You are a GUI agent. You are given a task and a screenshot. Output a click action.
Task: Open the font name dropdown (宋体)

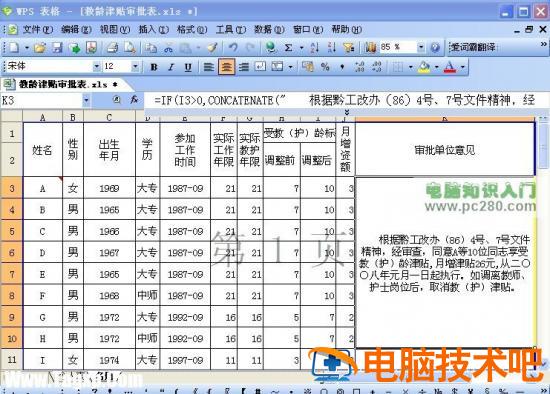(x=96, y=66)
